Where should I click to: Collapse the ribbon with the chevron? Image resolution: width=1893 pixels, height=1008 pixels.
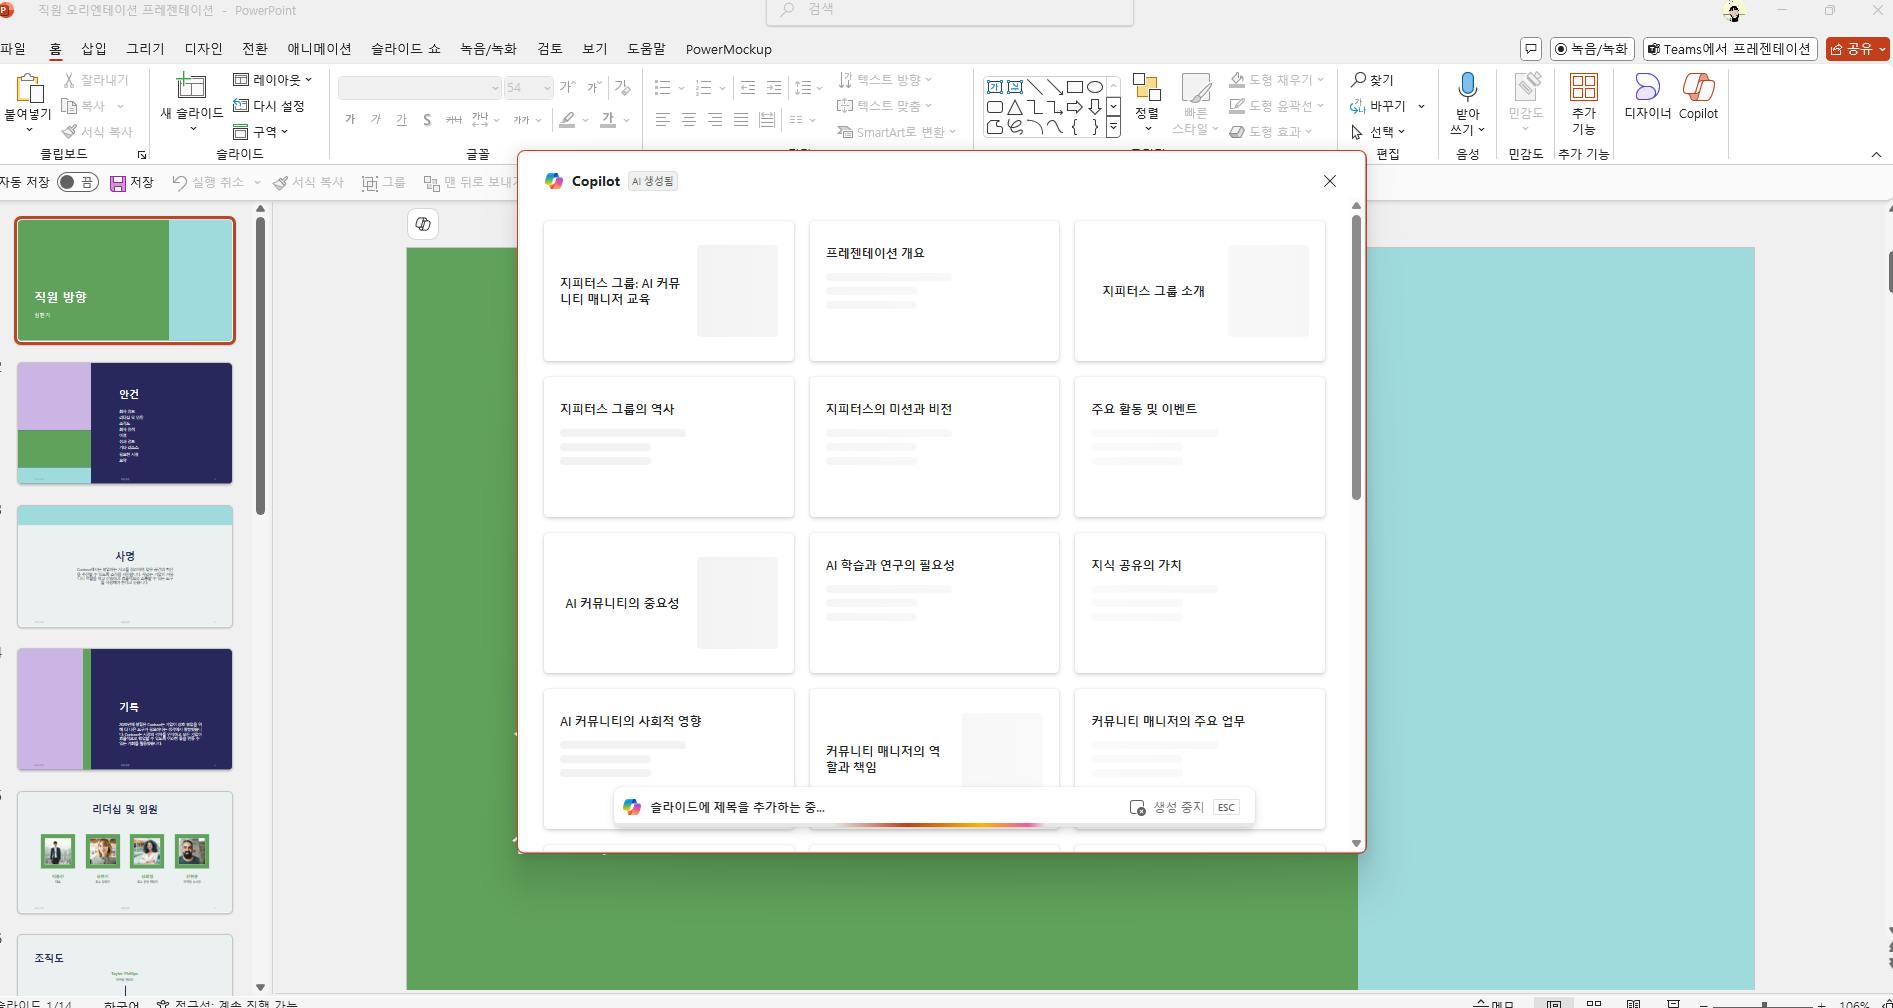click(1876, 155)
